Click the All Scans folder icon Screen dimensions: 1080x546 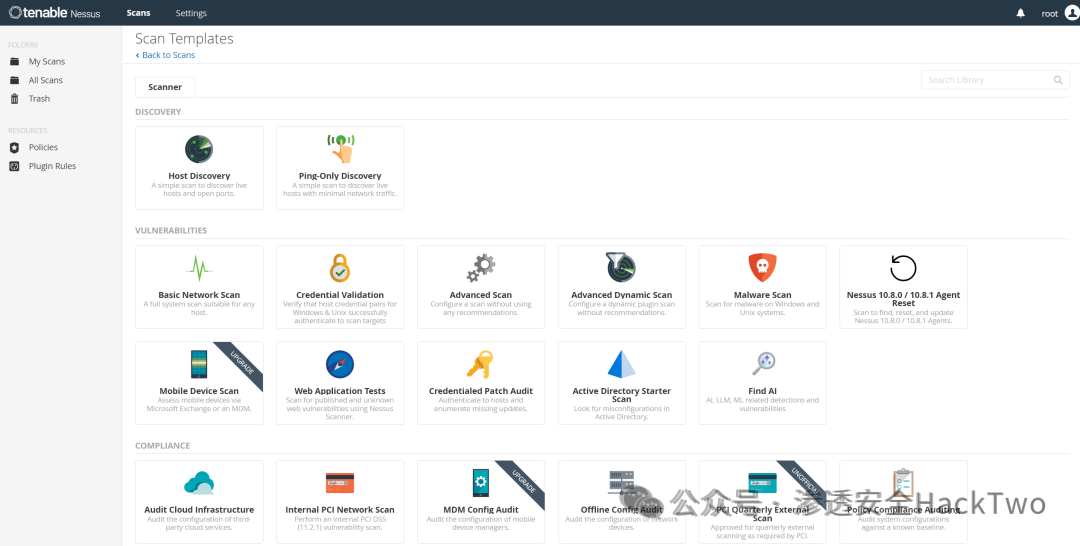pos(14,80)
